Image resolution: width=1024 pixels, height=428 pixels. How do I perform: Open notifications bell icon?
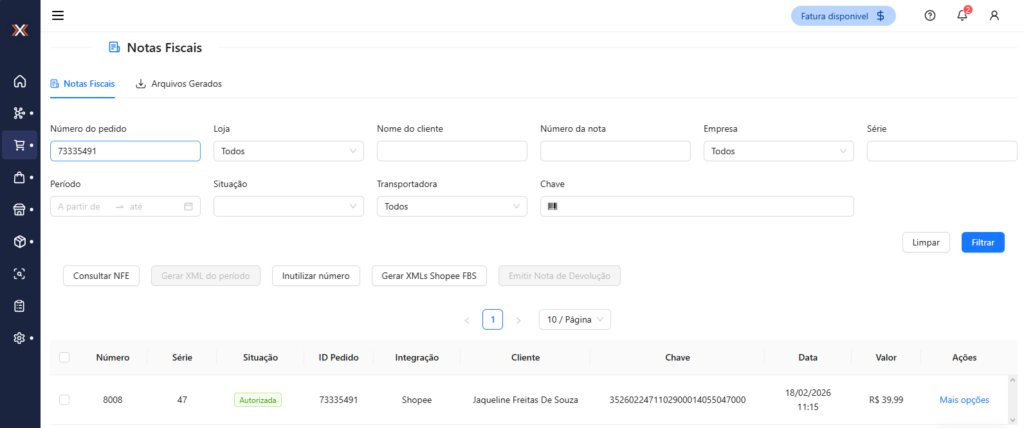coord(962,15)
